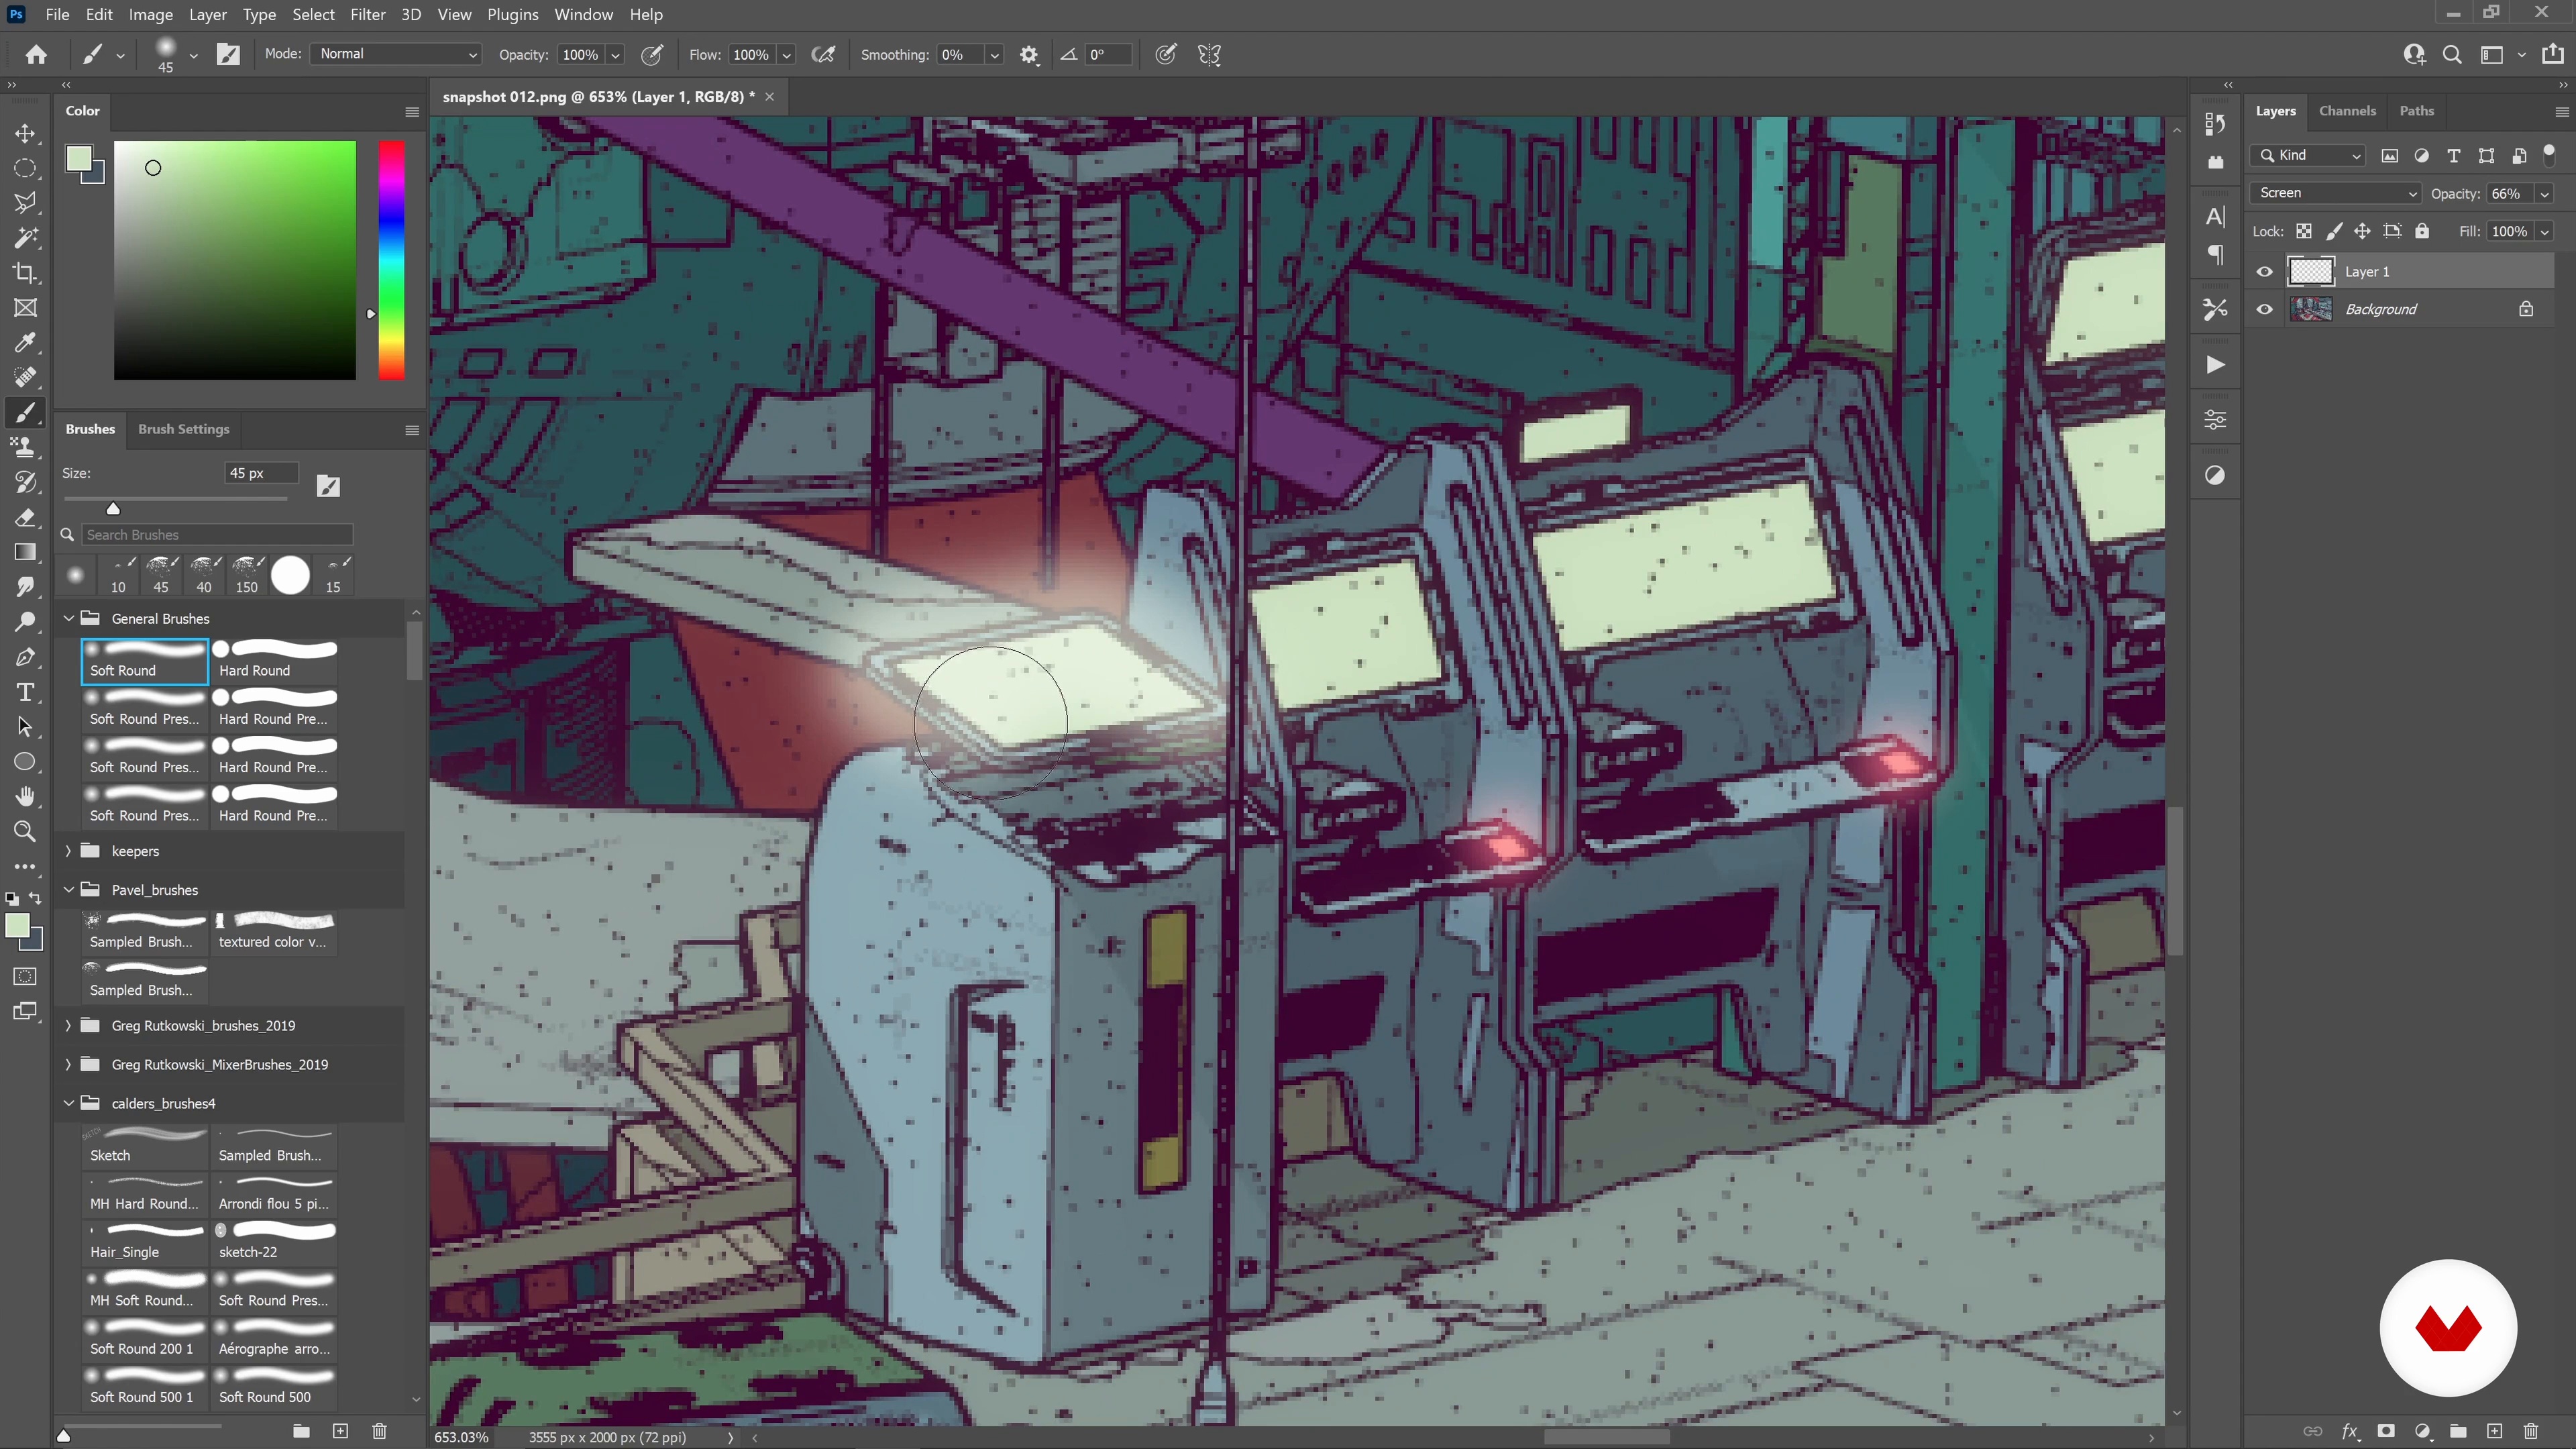
Task: Select sketch-22 brush preset
Action: click(x=273, y=1243)
